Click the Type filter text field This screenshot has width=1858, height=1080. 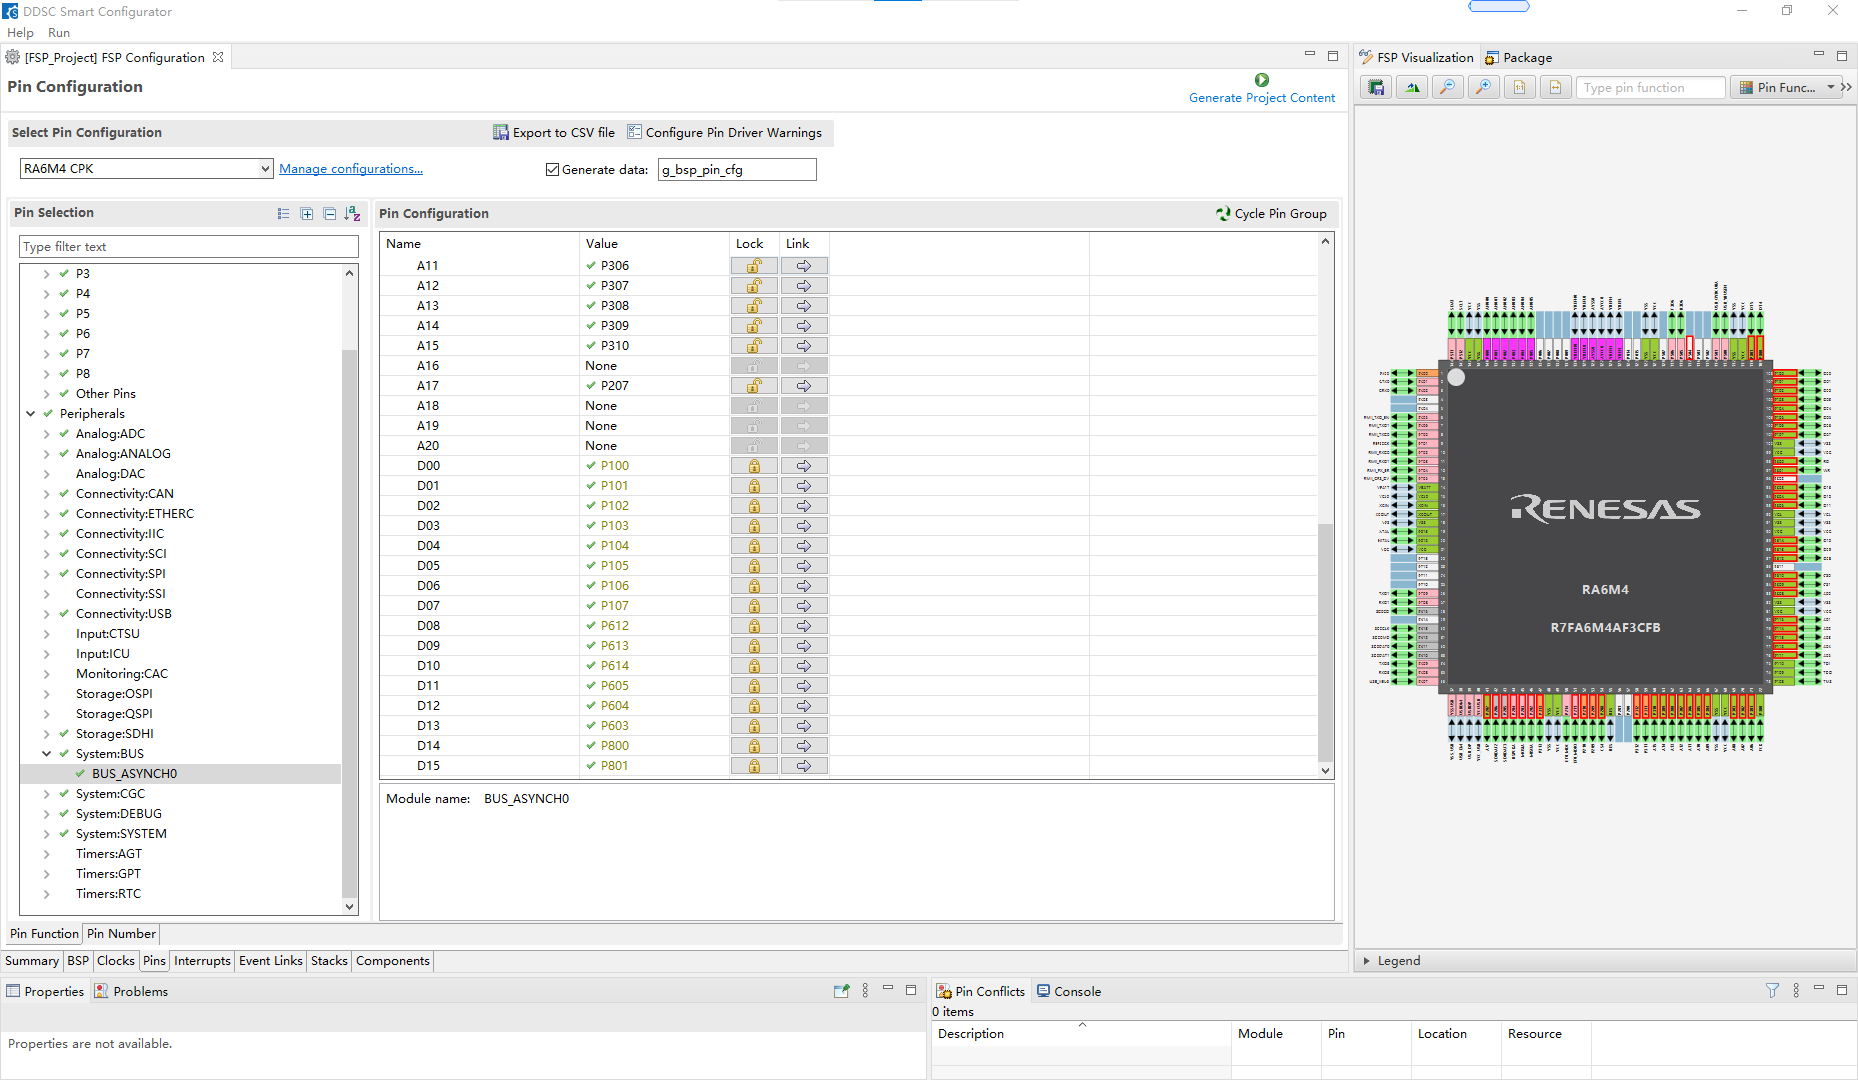point(189,247)
